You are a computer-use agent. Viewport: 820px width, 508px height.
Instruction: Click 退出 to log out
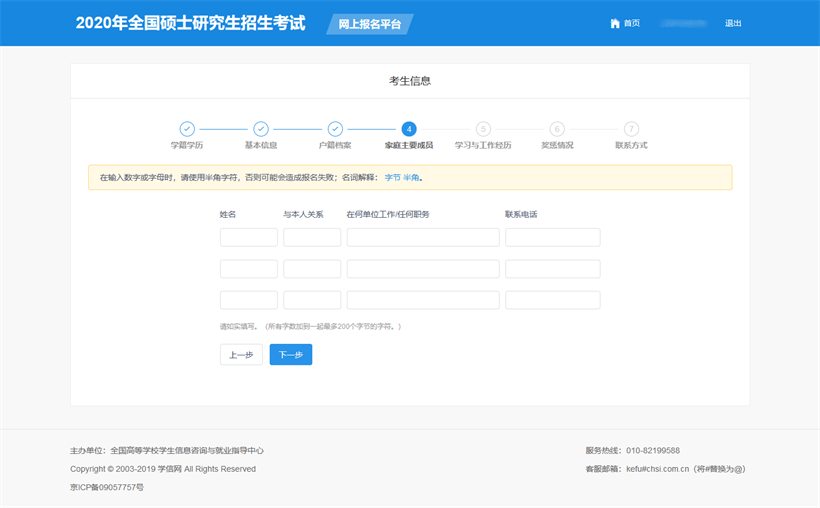click(x=733, y=23)
